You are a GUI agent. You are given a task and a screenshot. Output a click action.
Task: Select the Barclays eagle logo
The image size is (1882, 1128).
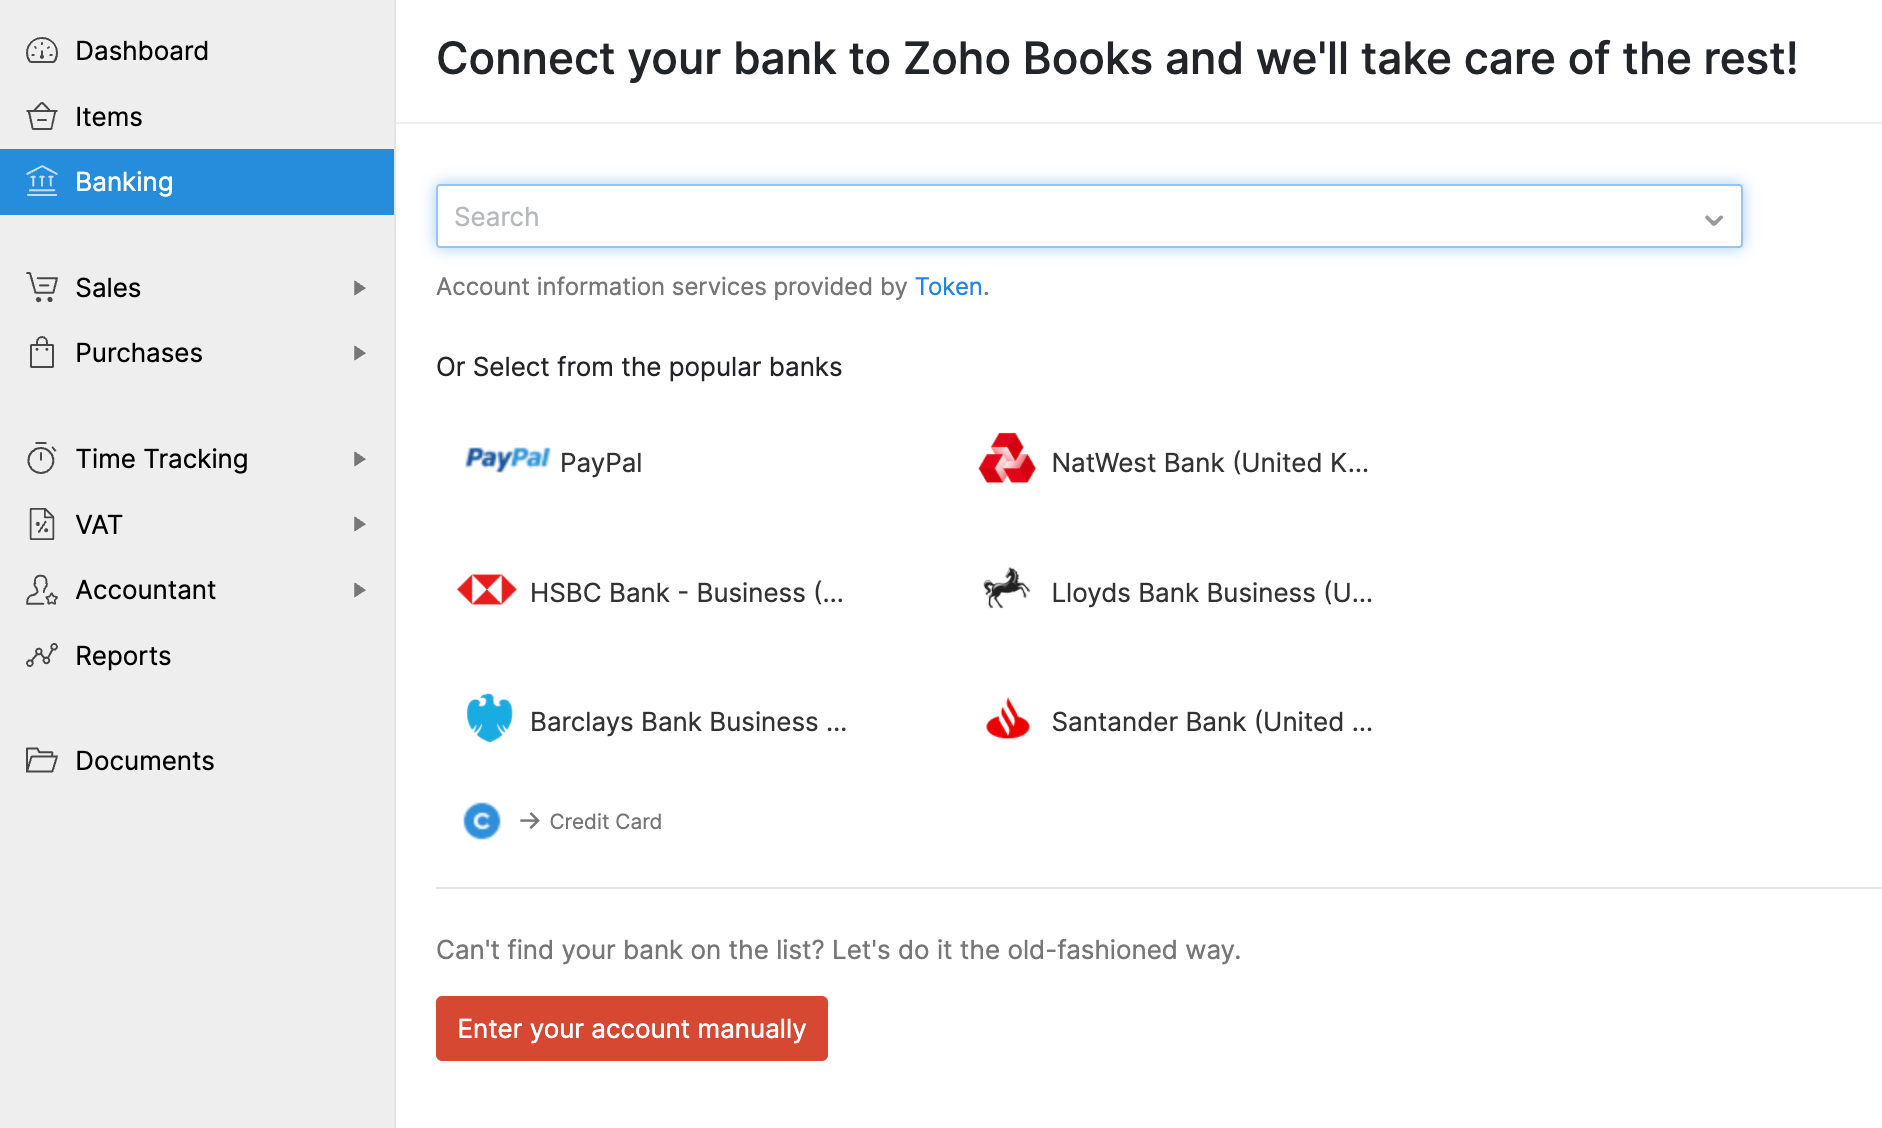[x=490, y=719]
